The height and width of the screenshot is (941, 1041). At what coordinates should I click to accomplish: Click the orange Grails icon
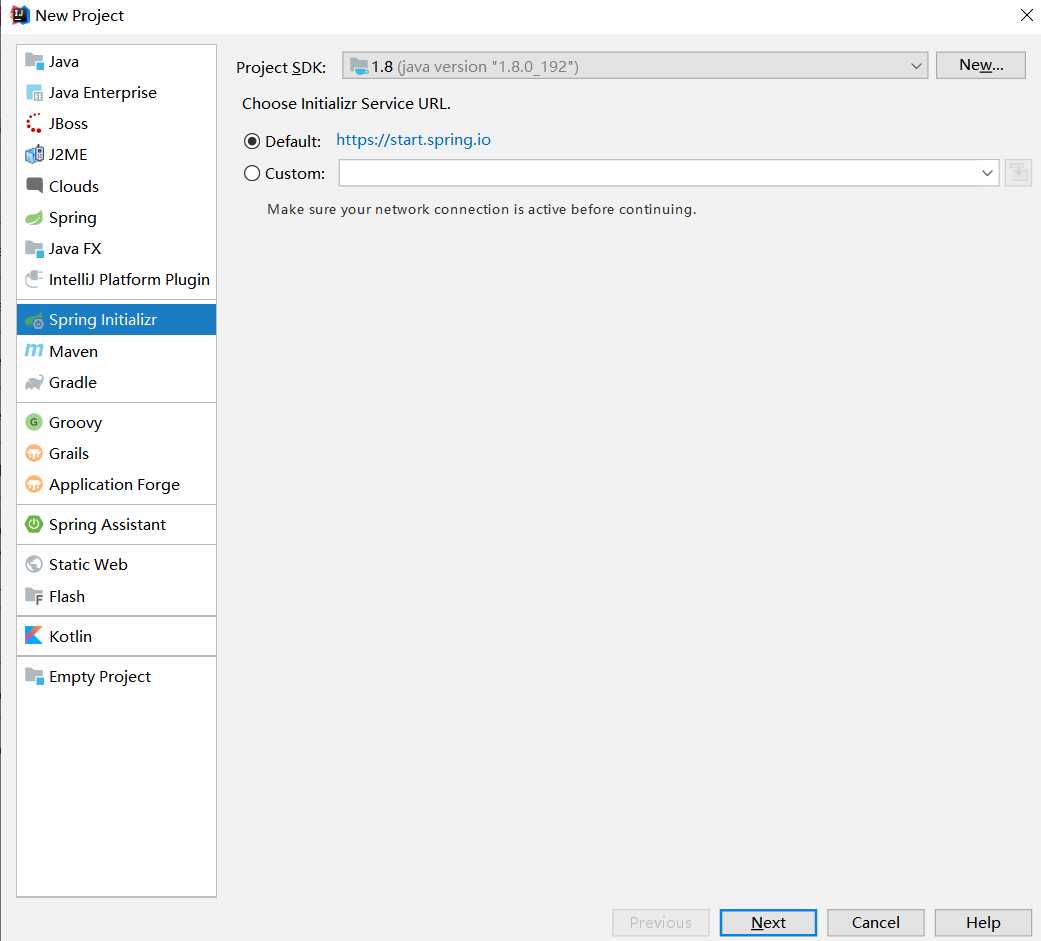[34, 454]
